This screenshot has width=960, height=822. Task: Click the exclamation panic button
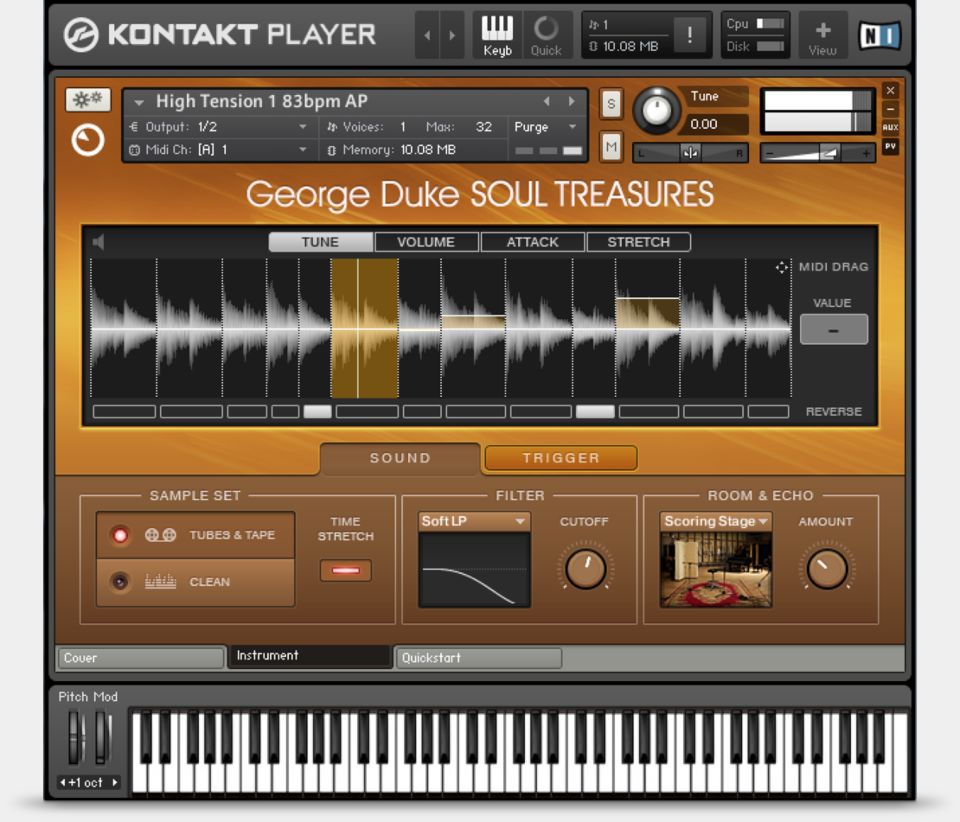(x=689, y=35)
